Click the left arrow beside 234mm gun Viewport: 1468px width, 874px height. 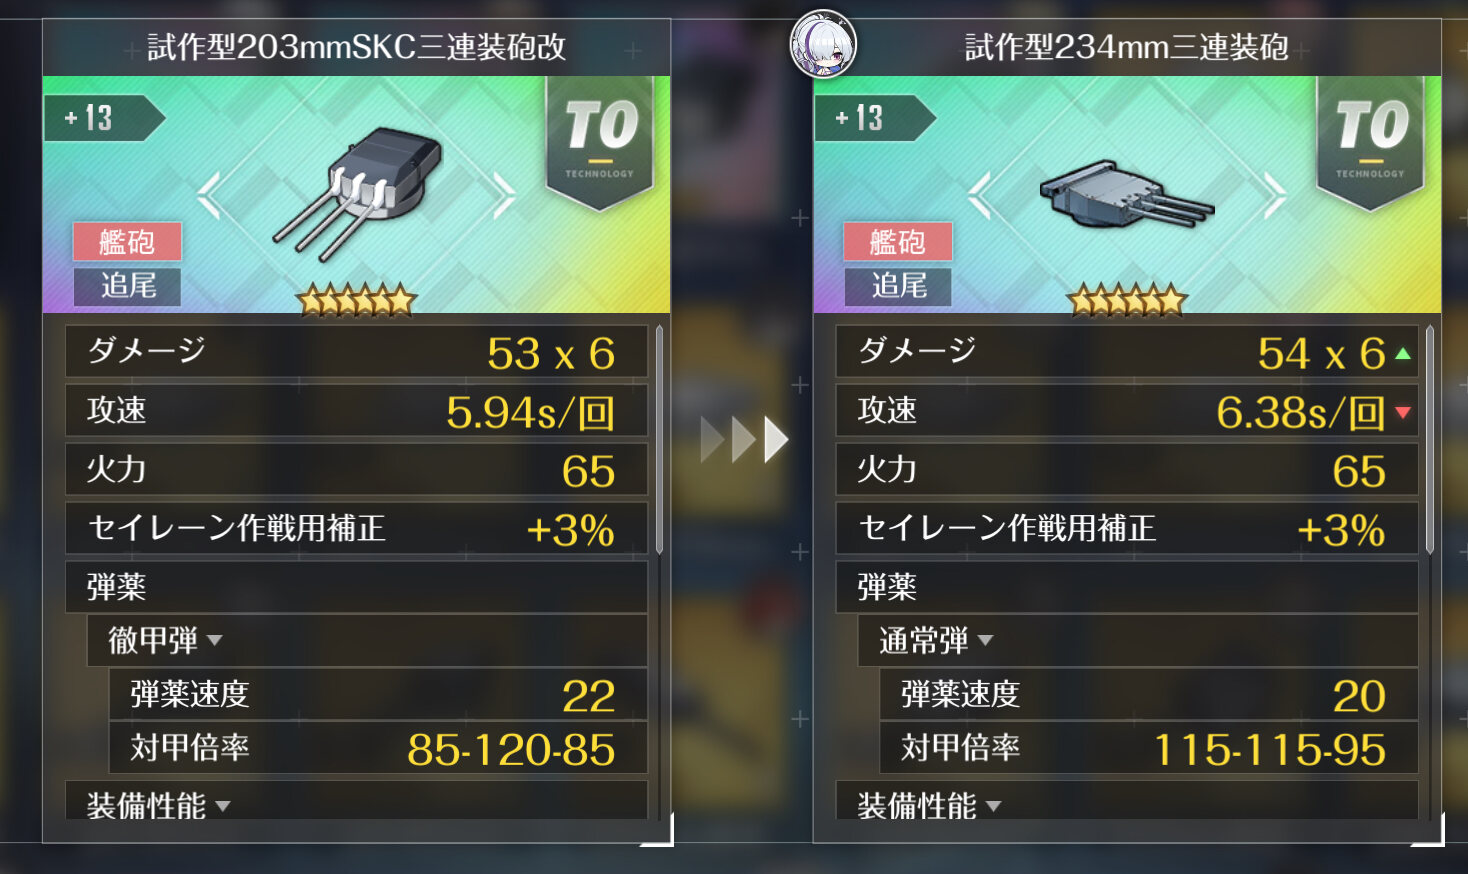980,195
